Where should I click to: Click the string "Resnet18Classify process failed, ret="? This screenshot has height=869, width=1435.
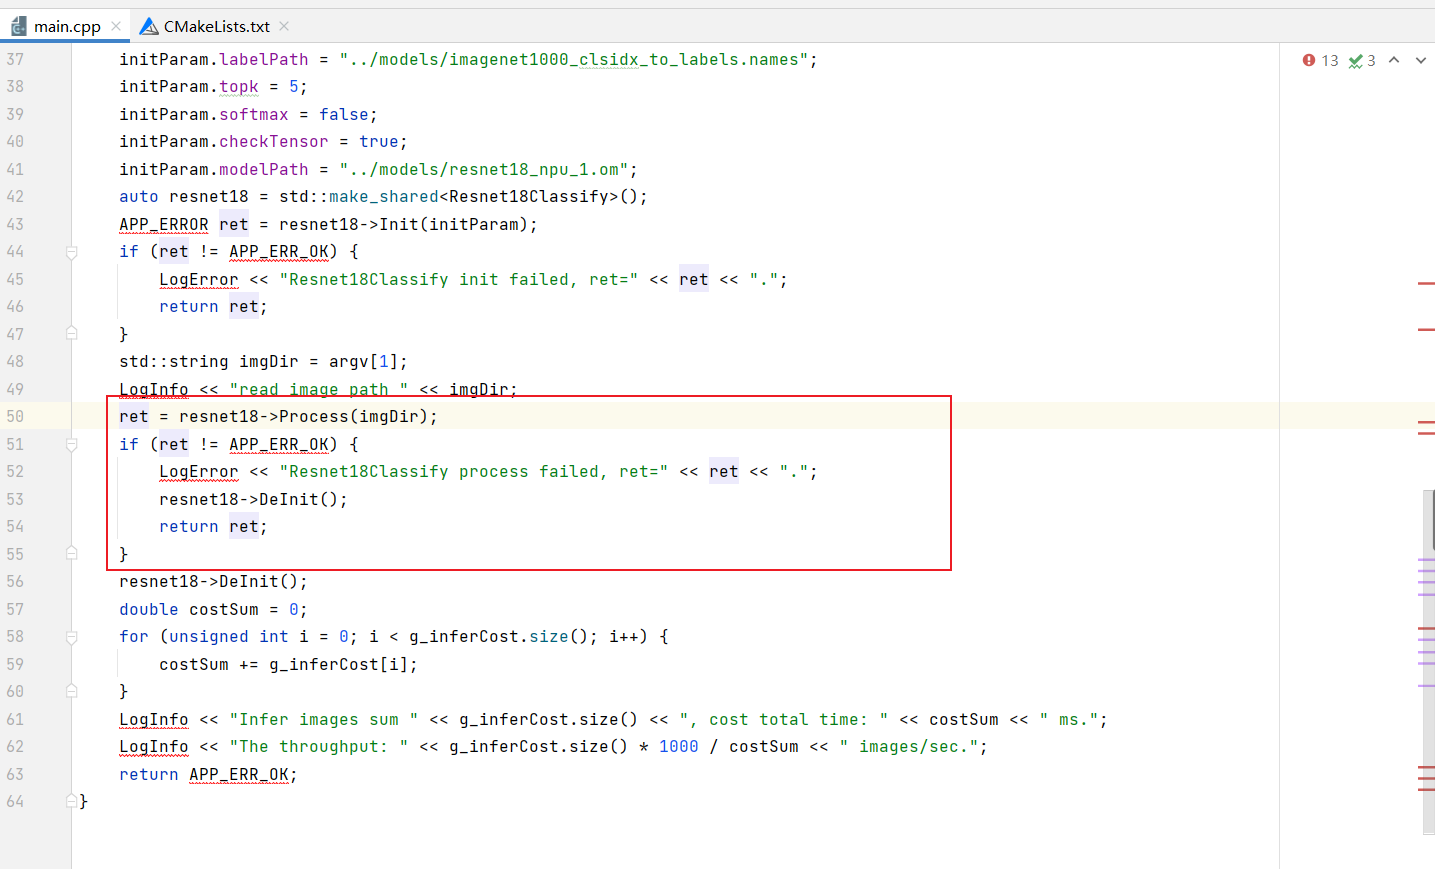click(474, 472)
